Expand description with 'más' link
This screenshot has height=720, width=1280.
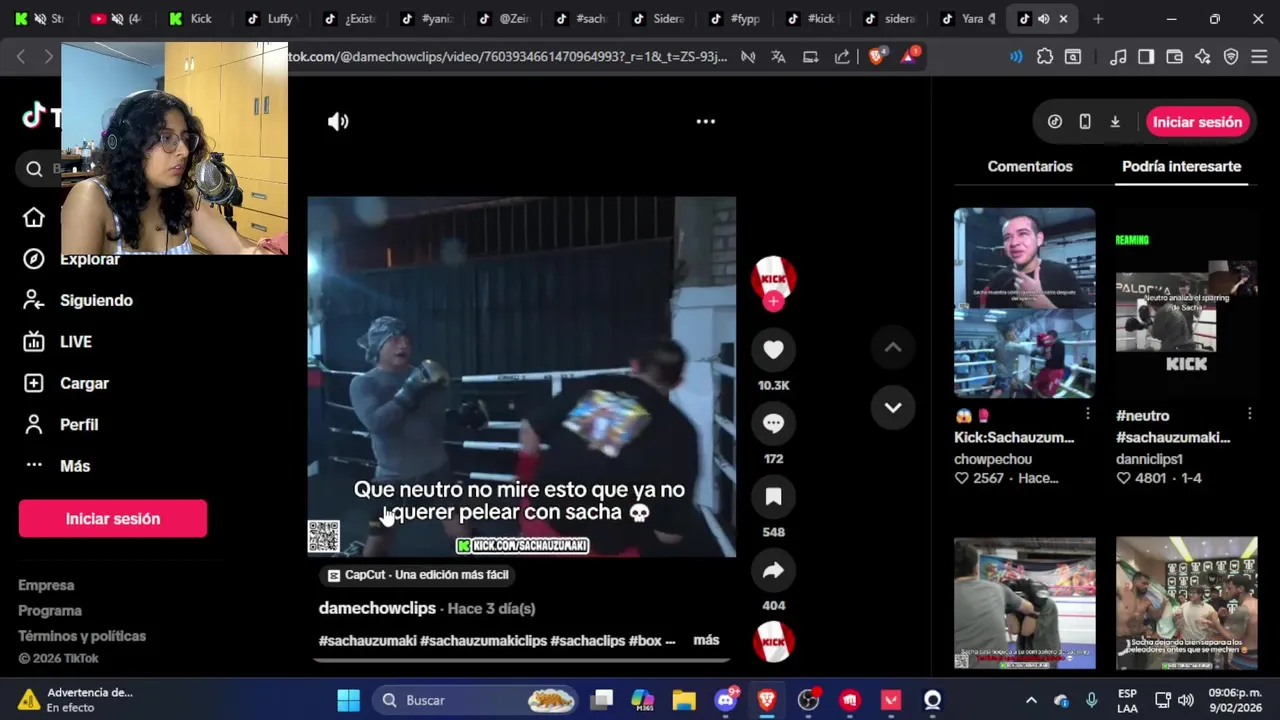pos(706,640)
